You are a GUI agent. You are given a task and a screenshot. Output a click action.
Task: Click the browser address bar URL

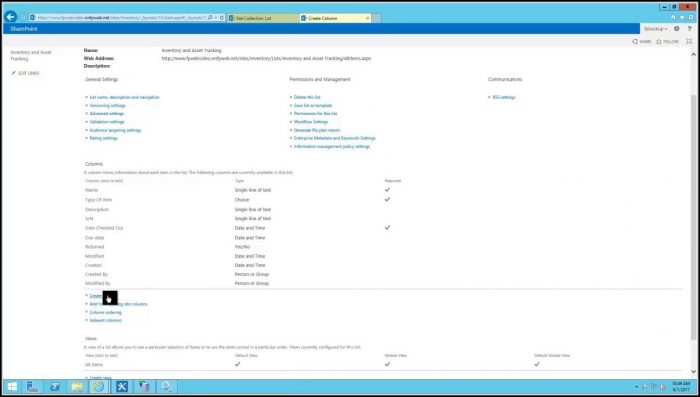(121, 18)
